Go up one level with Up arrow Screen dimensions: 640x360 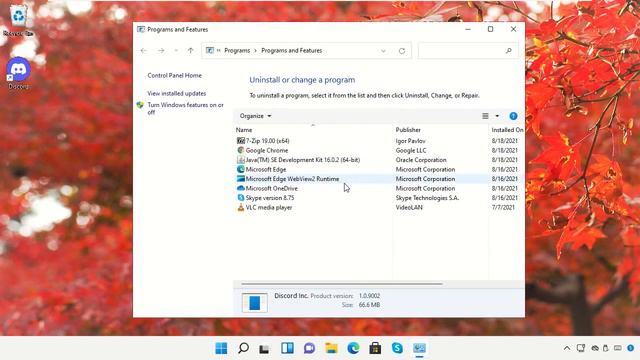pos(191,51)
